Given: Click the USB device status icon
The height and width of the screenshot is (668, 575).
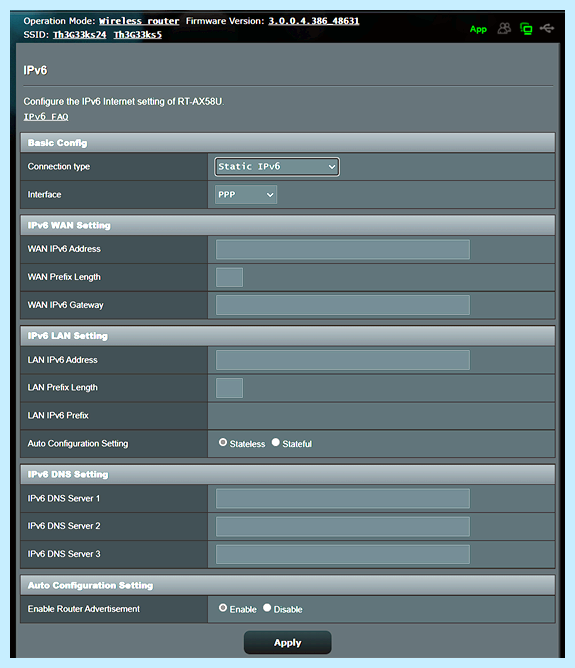Looking at the screenshot, I should [547, 28].
